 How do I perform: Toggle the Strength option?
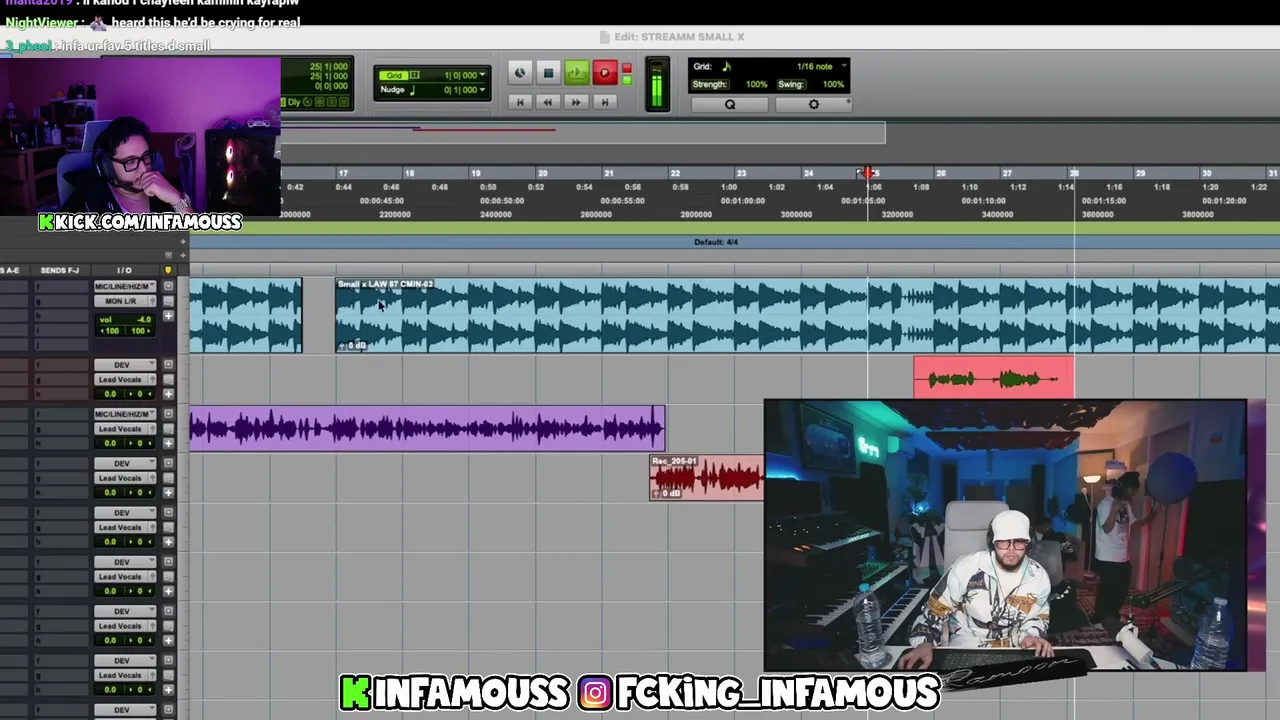click(x=709, y=84)
